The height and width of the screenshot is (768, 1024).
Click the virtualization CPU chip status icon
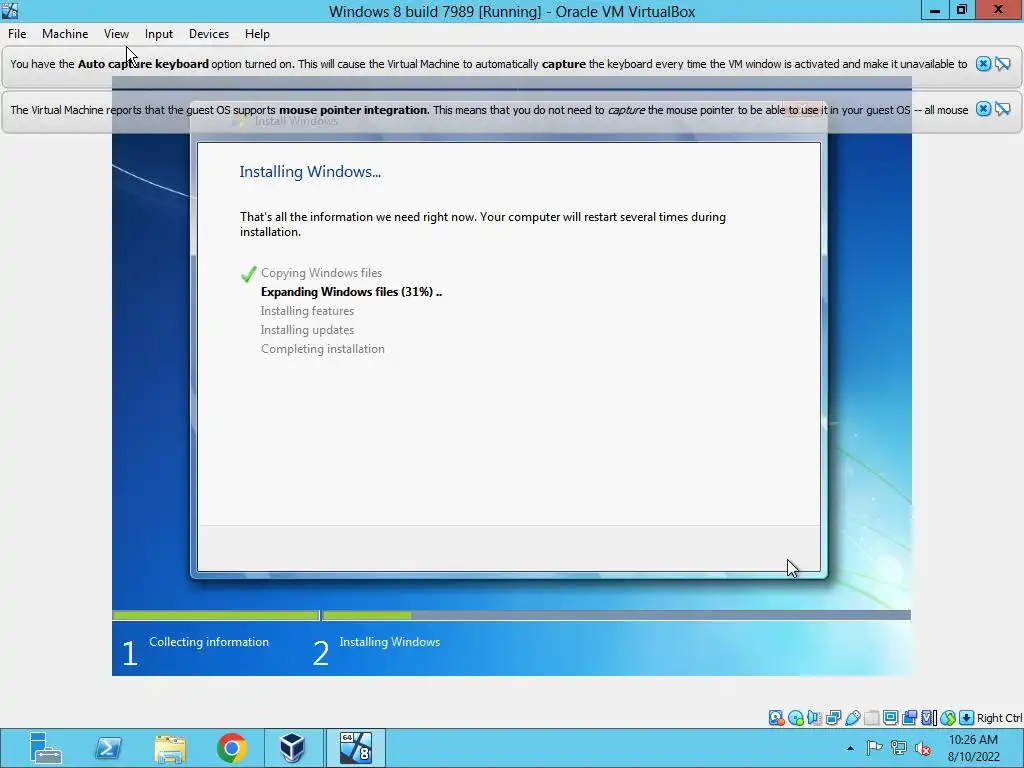pos(928,718)
